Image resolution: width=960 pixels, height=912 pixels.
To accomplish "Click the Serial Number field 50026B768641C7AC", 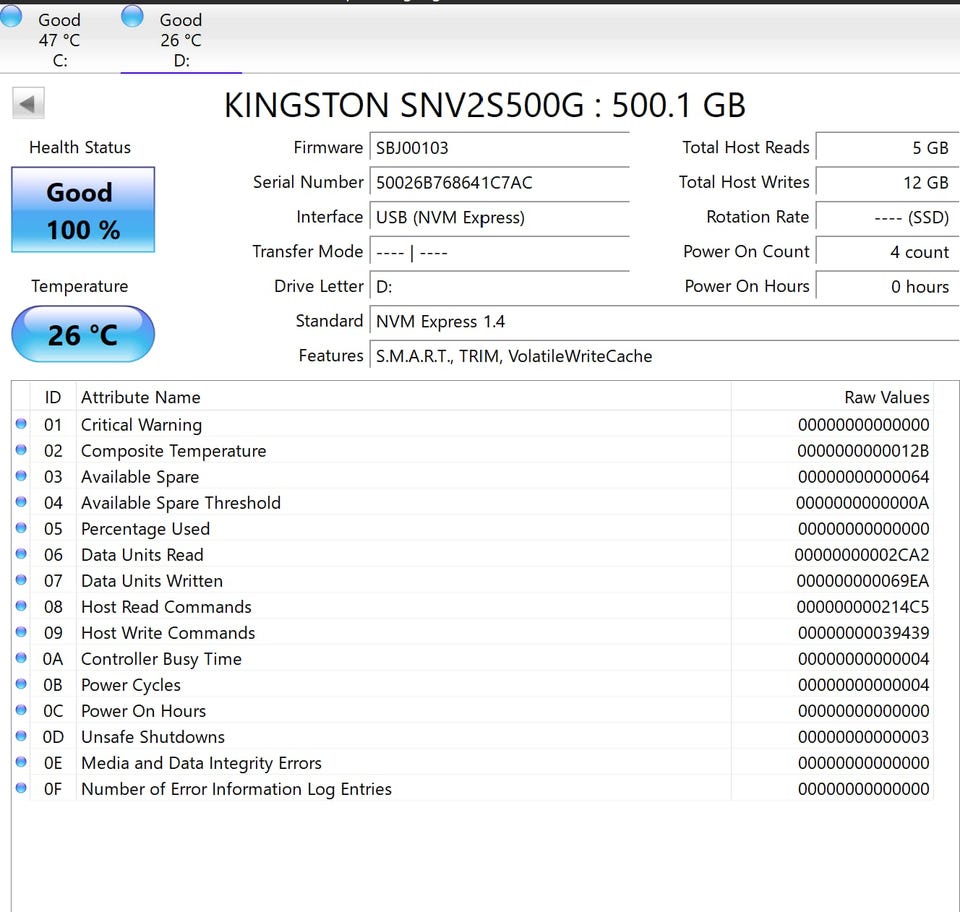I will [x=500, y=182].
